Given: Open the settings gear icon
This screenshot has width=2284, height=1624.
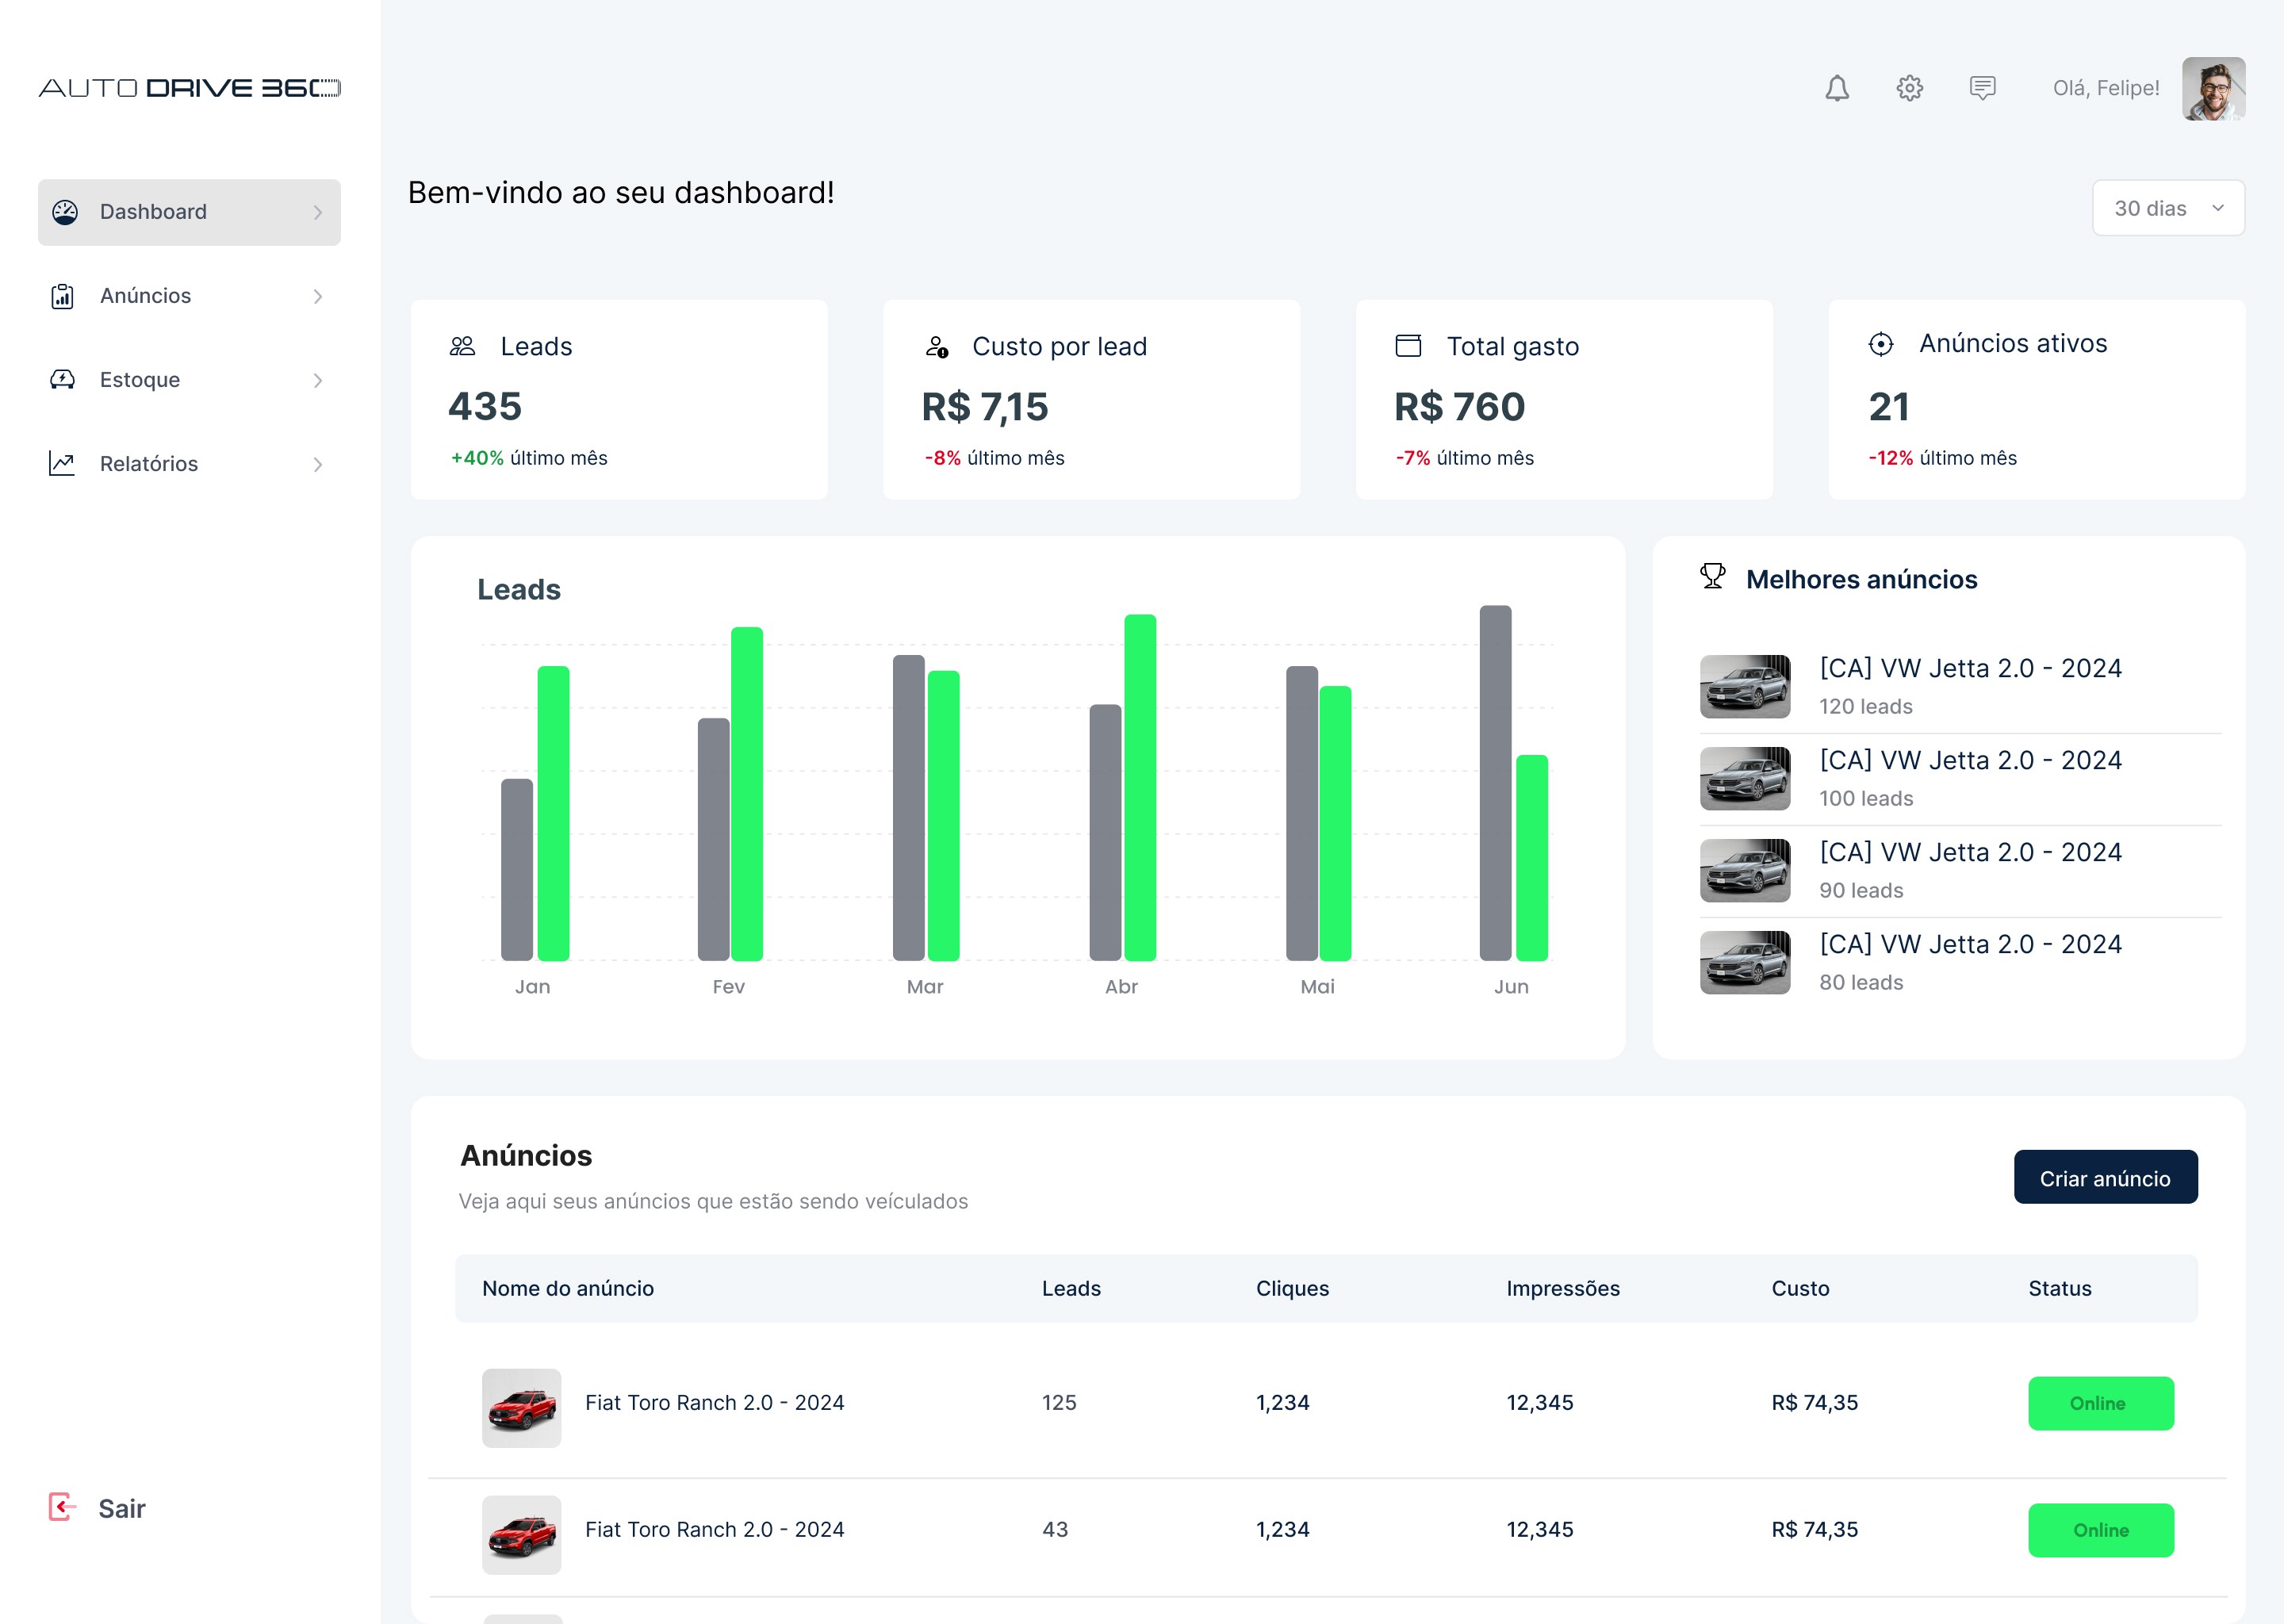Looking at the screenshot, I should click(1909, 89).
